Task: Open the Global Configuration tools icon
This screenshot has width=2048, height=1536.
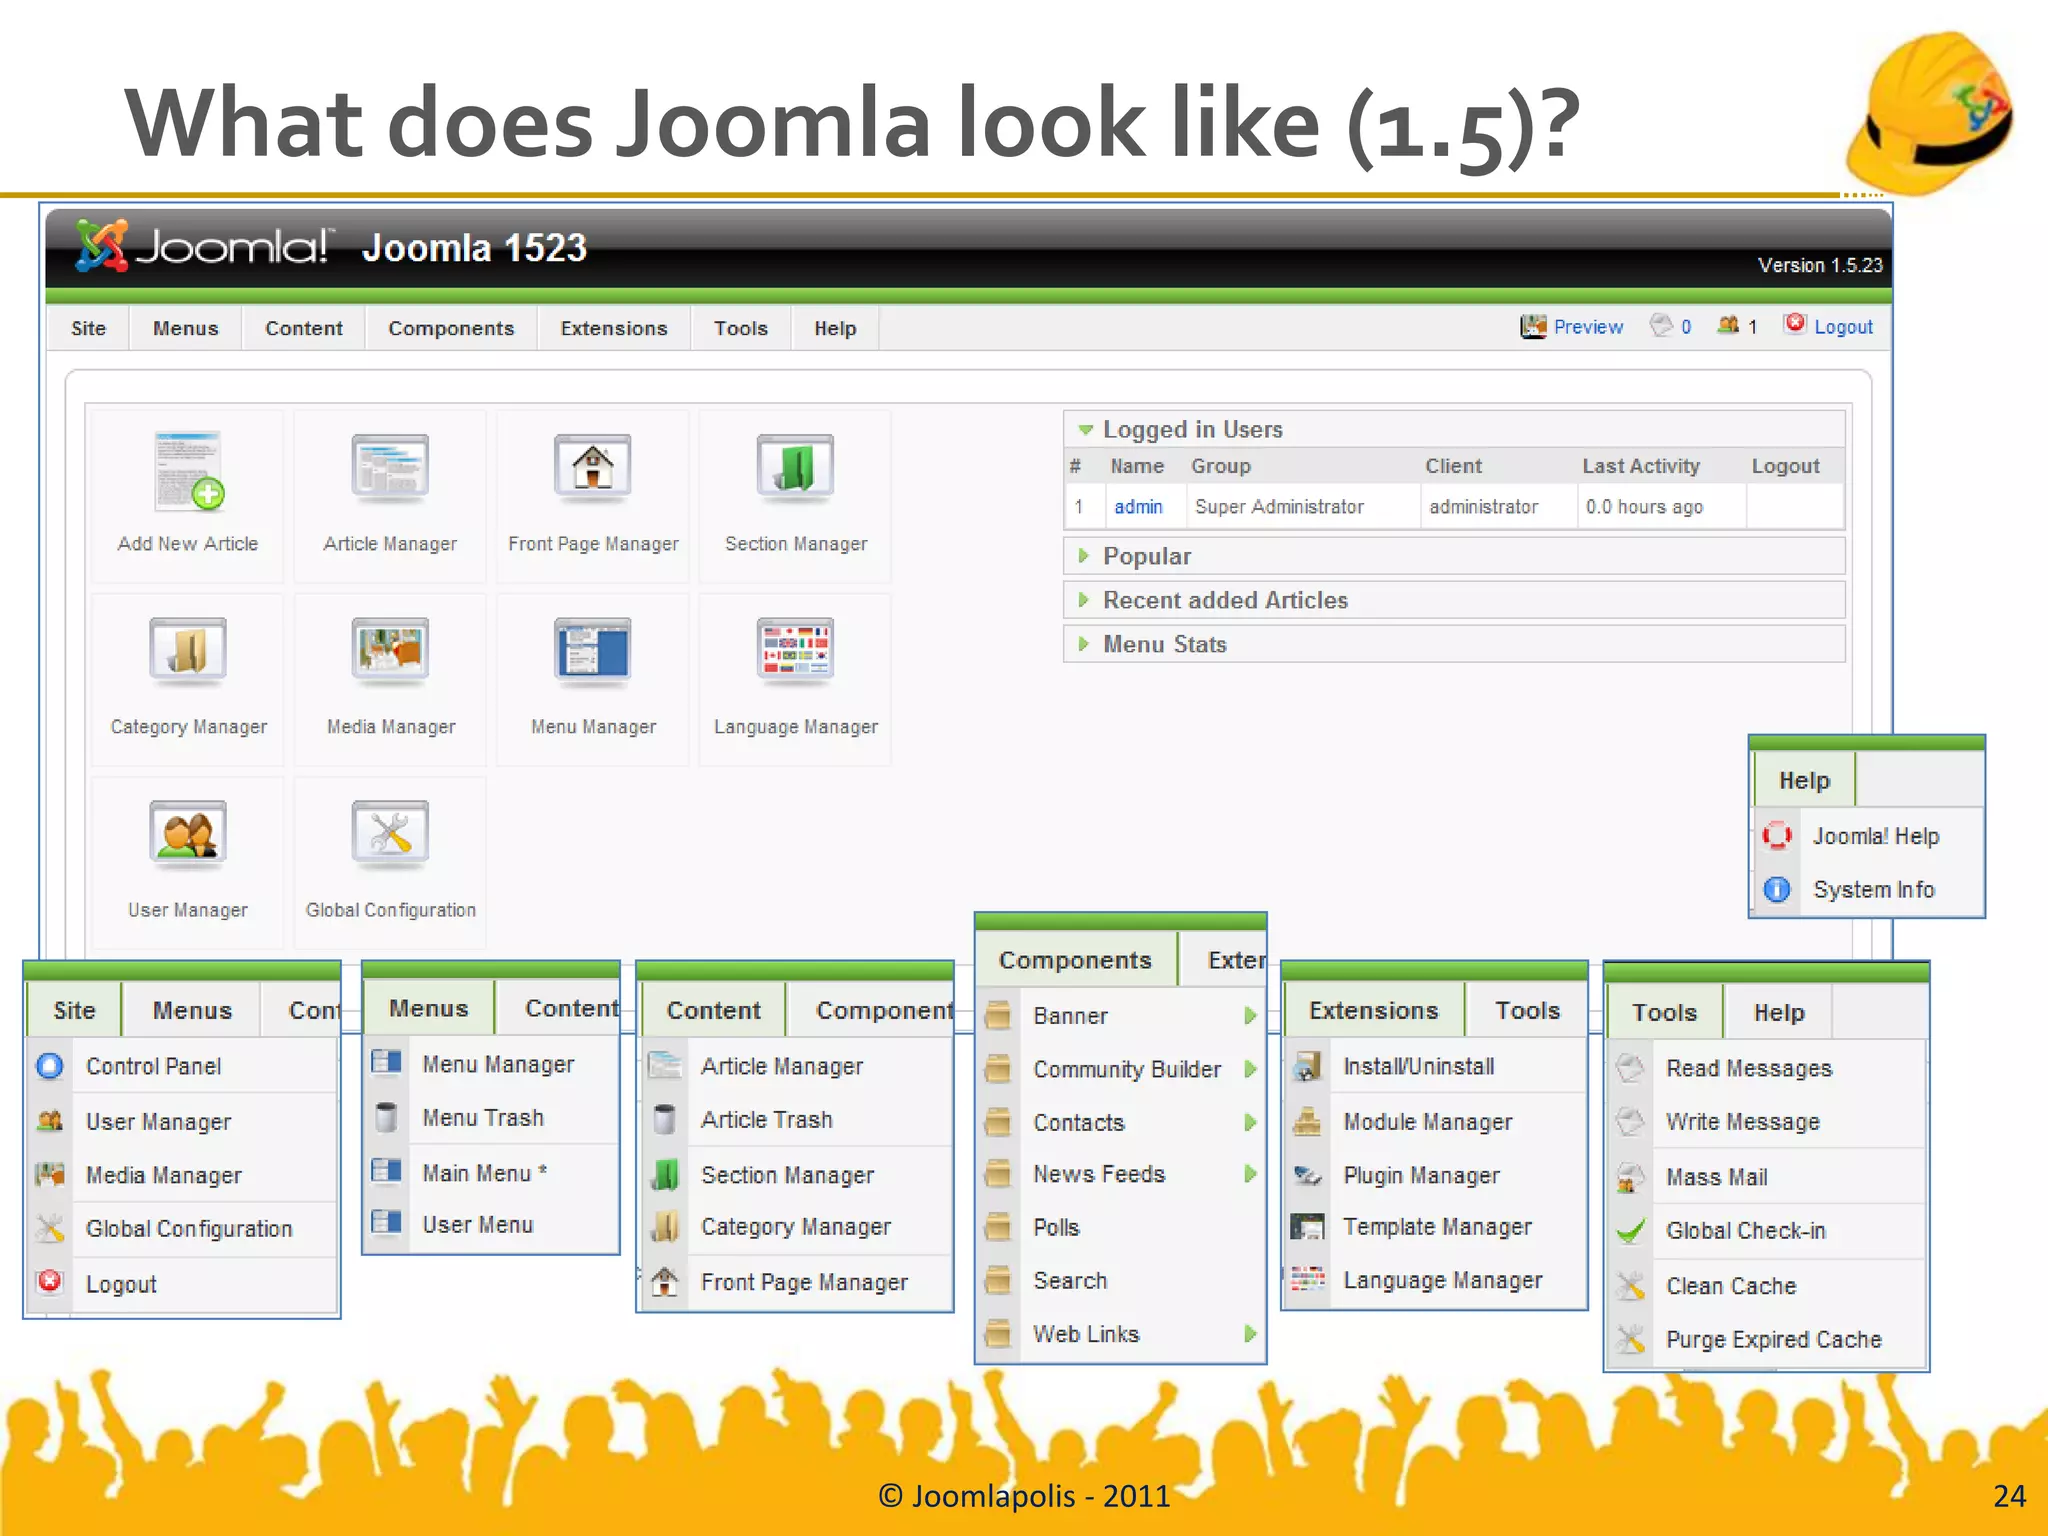Action: pos(390,834)
